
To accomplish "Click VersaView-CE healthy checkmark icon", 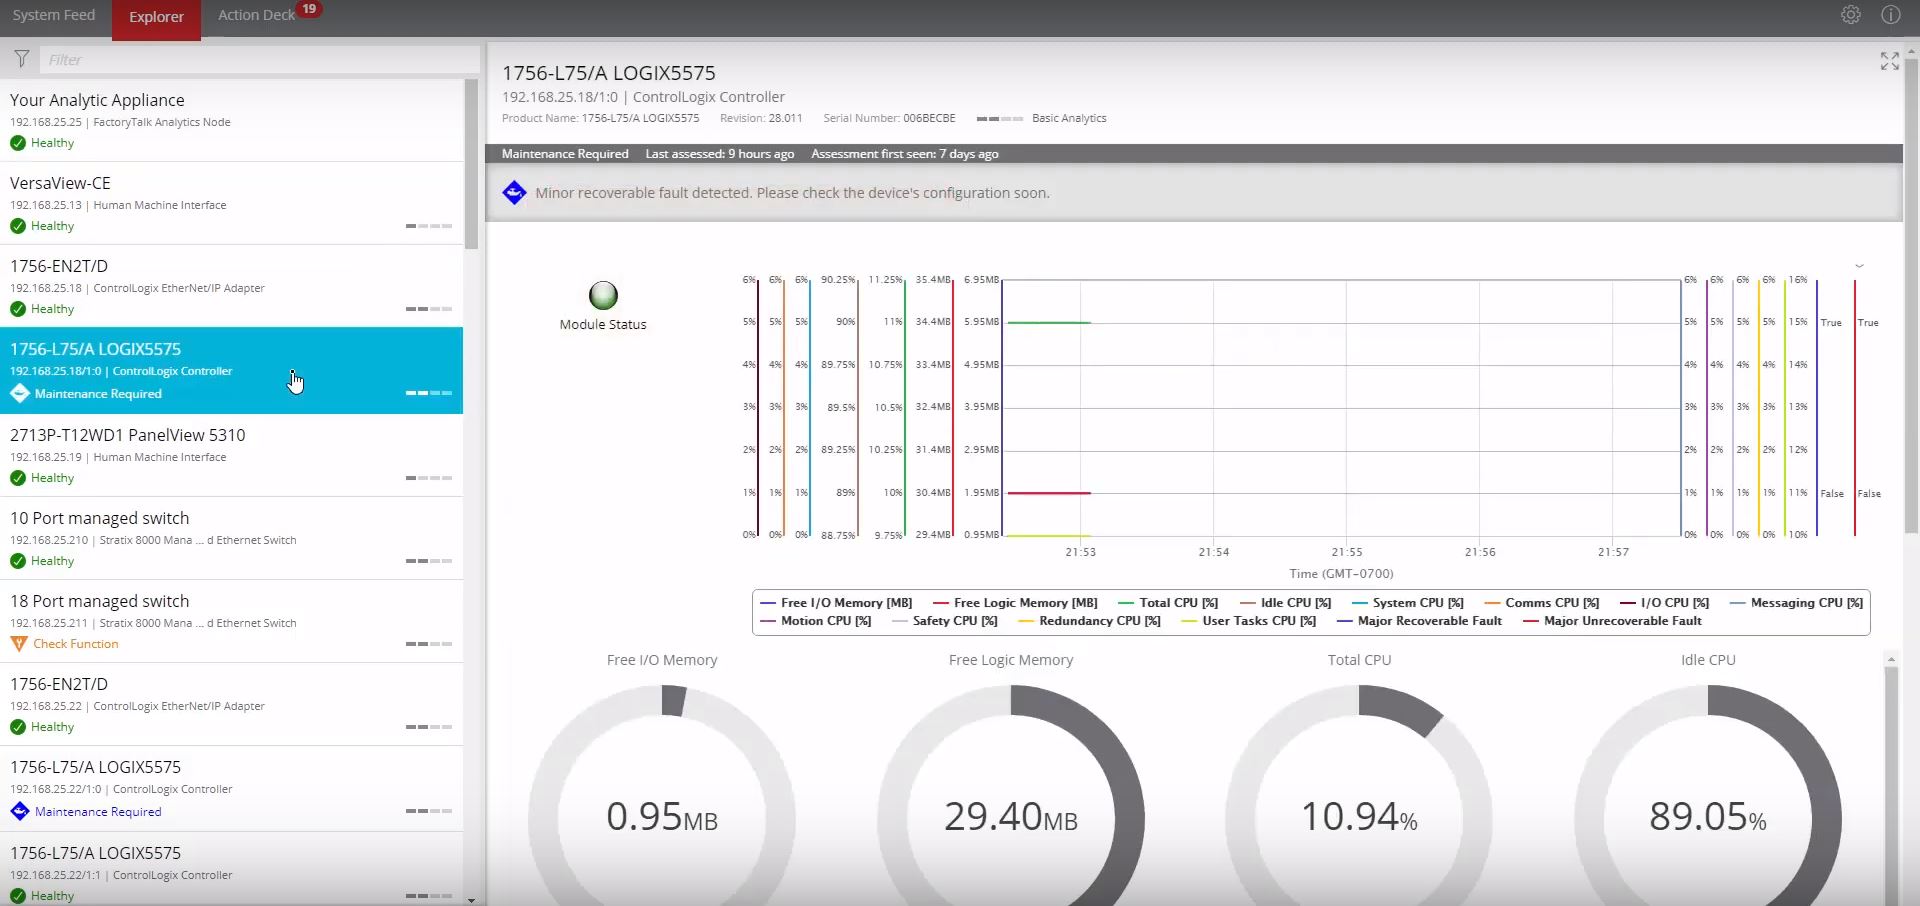I will coord(18,226).
